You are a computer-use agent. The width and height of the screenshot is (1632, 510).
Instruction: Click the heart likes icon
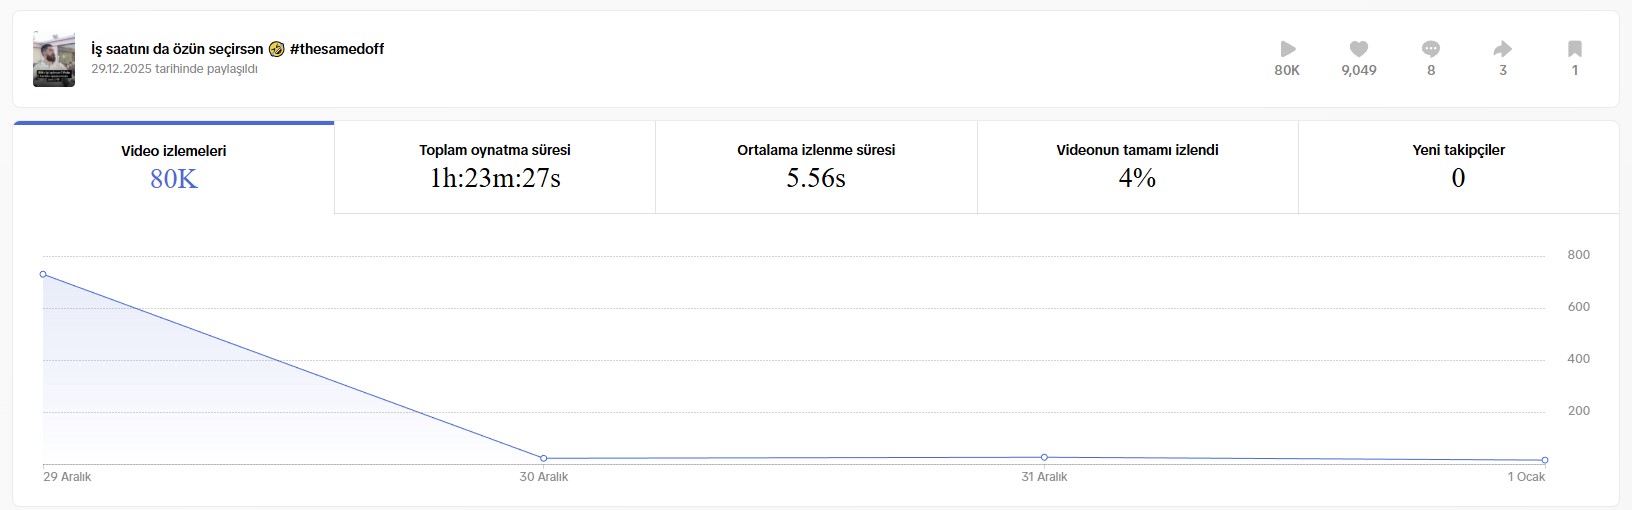(x=1358, y=49)
